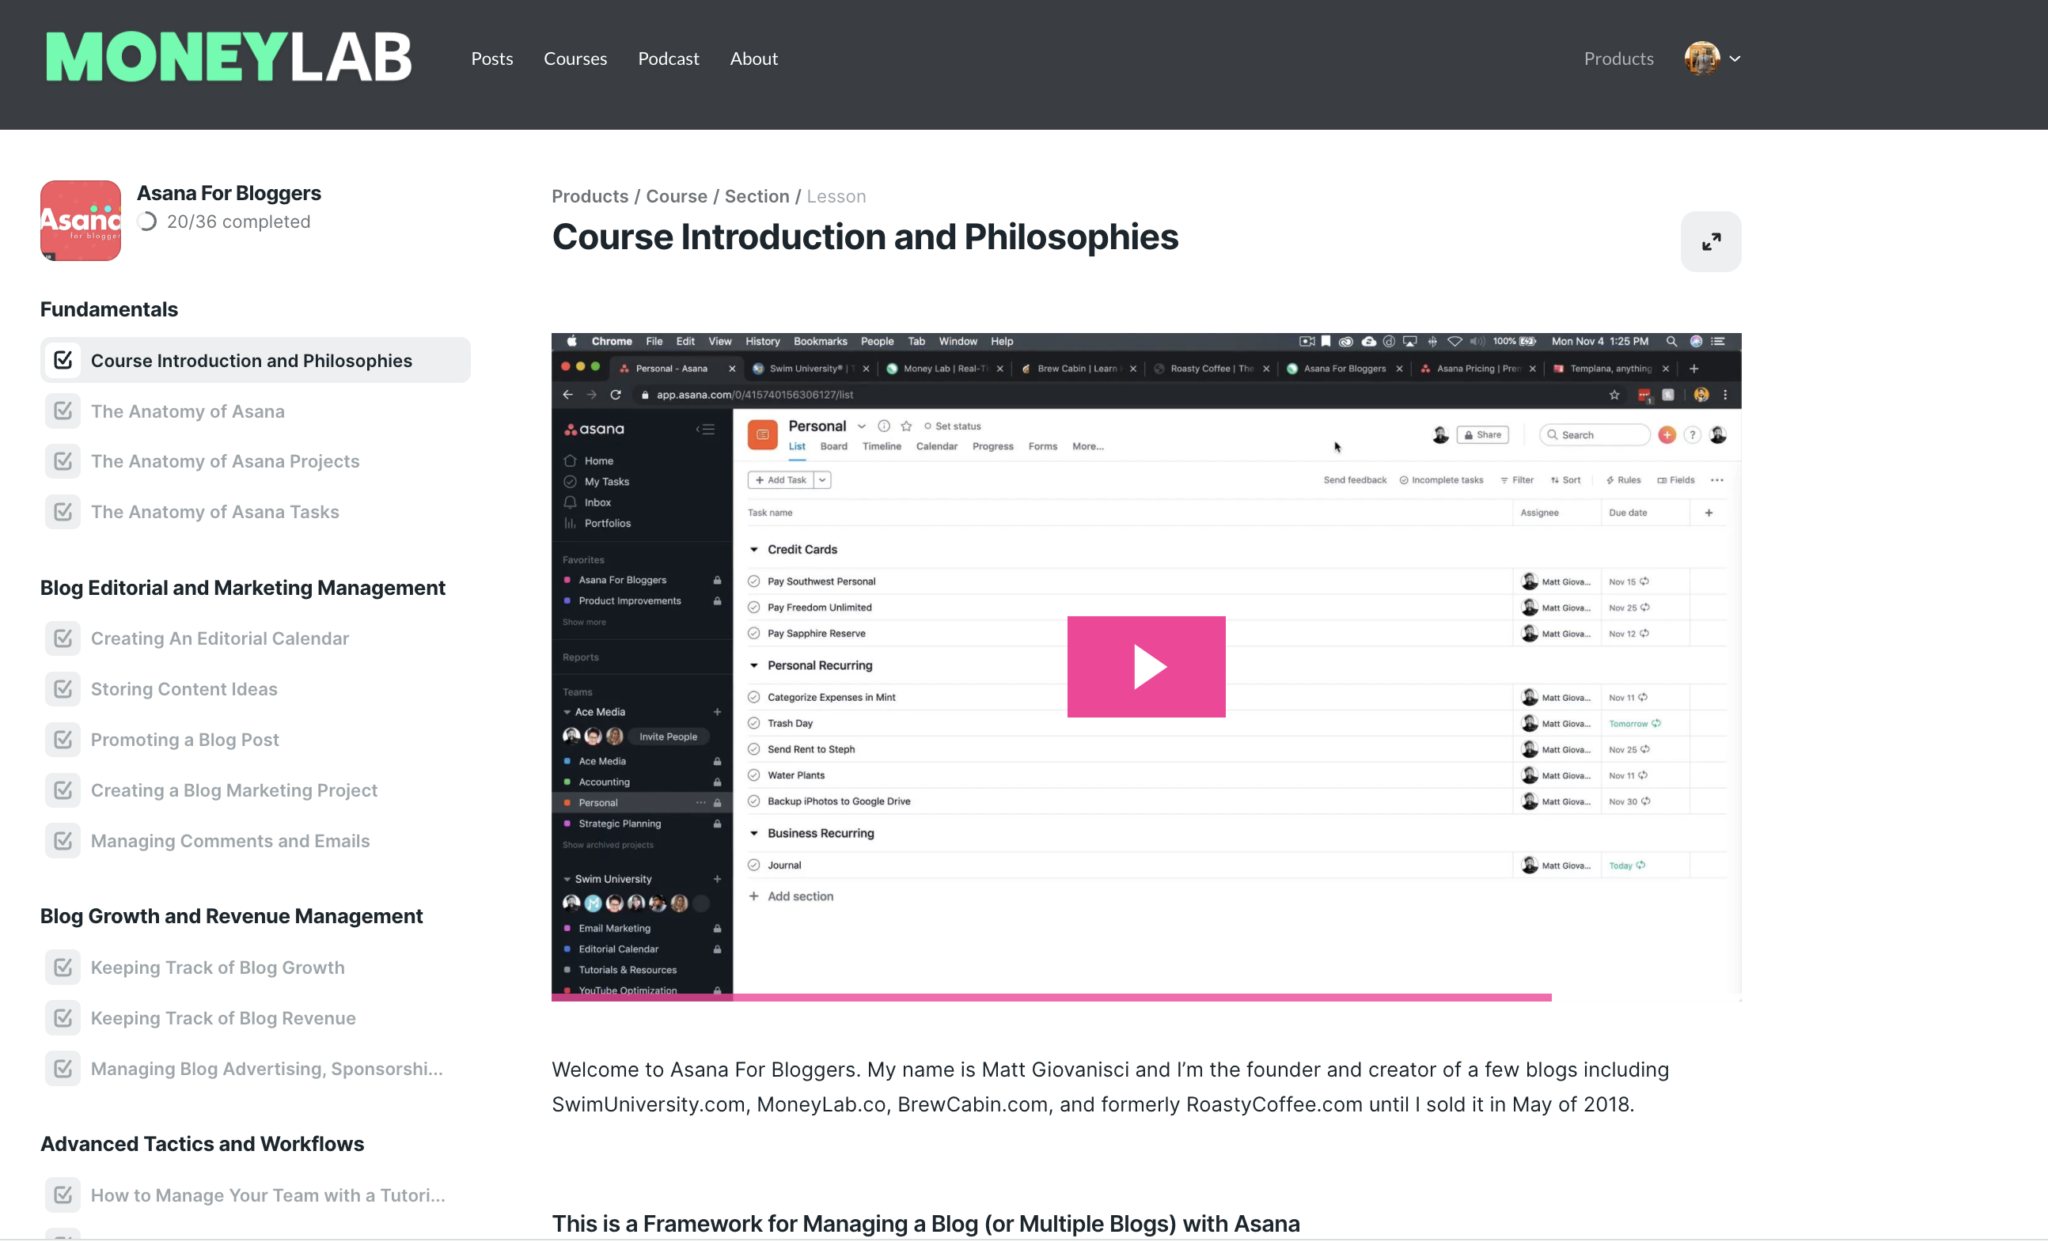Go to Courses in the top navigation
2048x1242 pixels.
point(575,58)
